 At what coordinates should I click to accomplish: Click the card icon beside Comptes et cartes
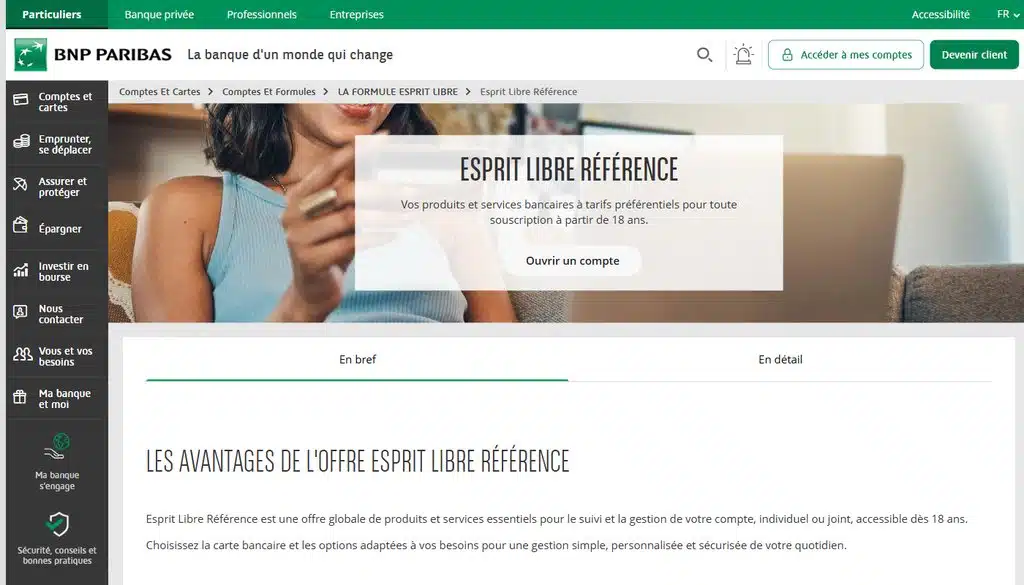coord(21,100)
